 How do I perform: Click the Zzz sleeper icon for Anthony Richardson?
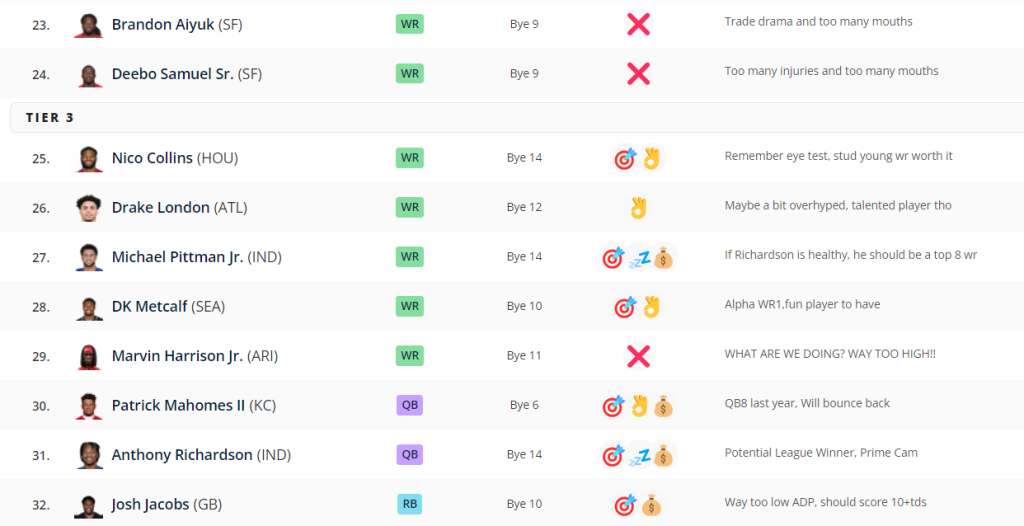click(639, 456)
